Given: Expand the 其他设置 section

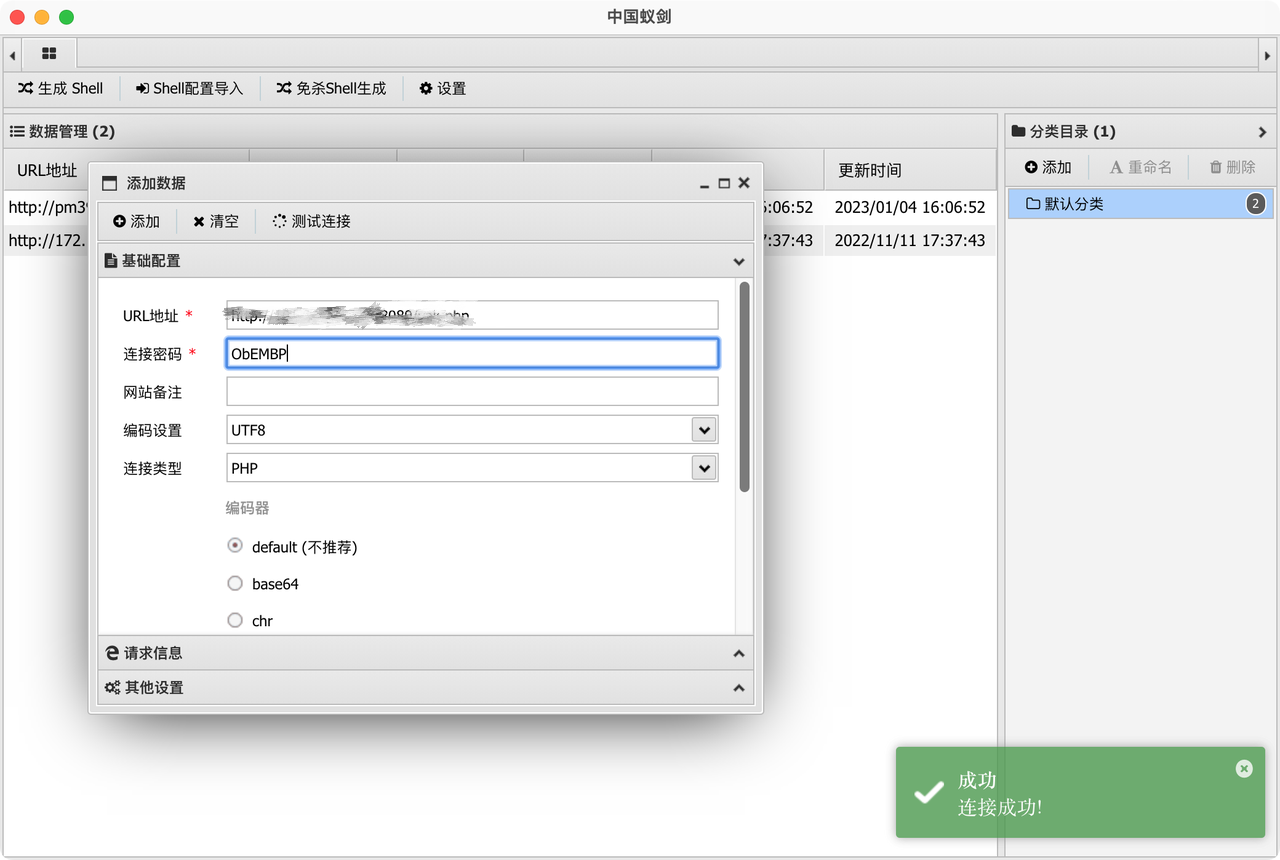Looking at the screenshot, I should (426, 688).
